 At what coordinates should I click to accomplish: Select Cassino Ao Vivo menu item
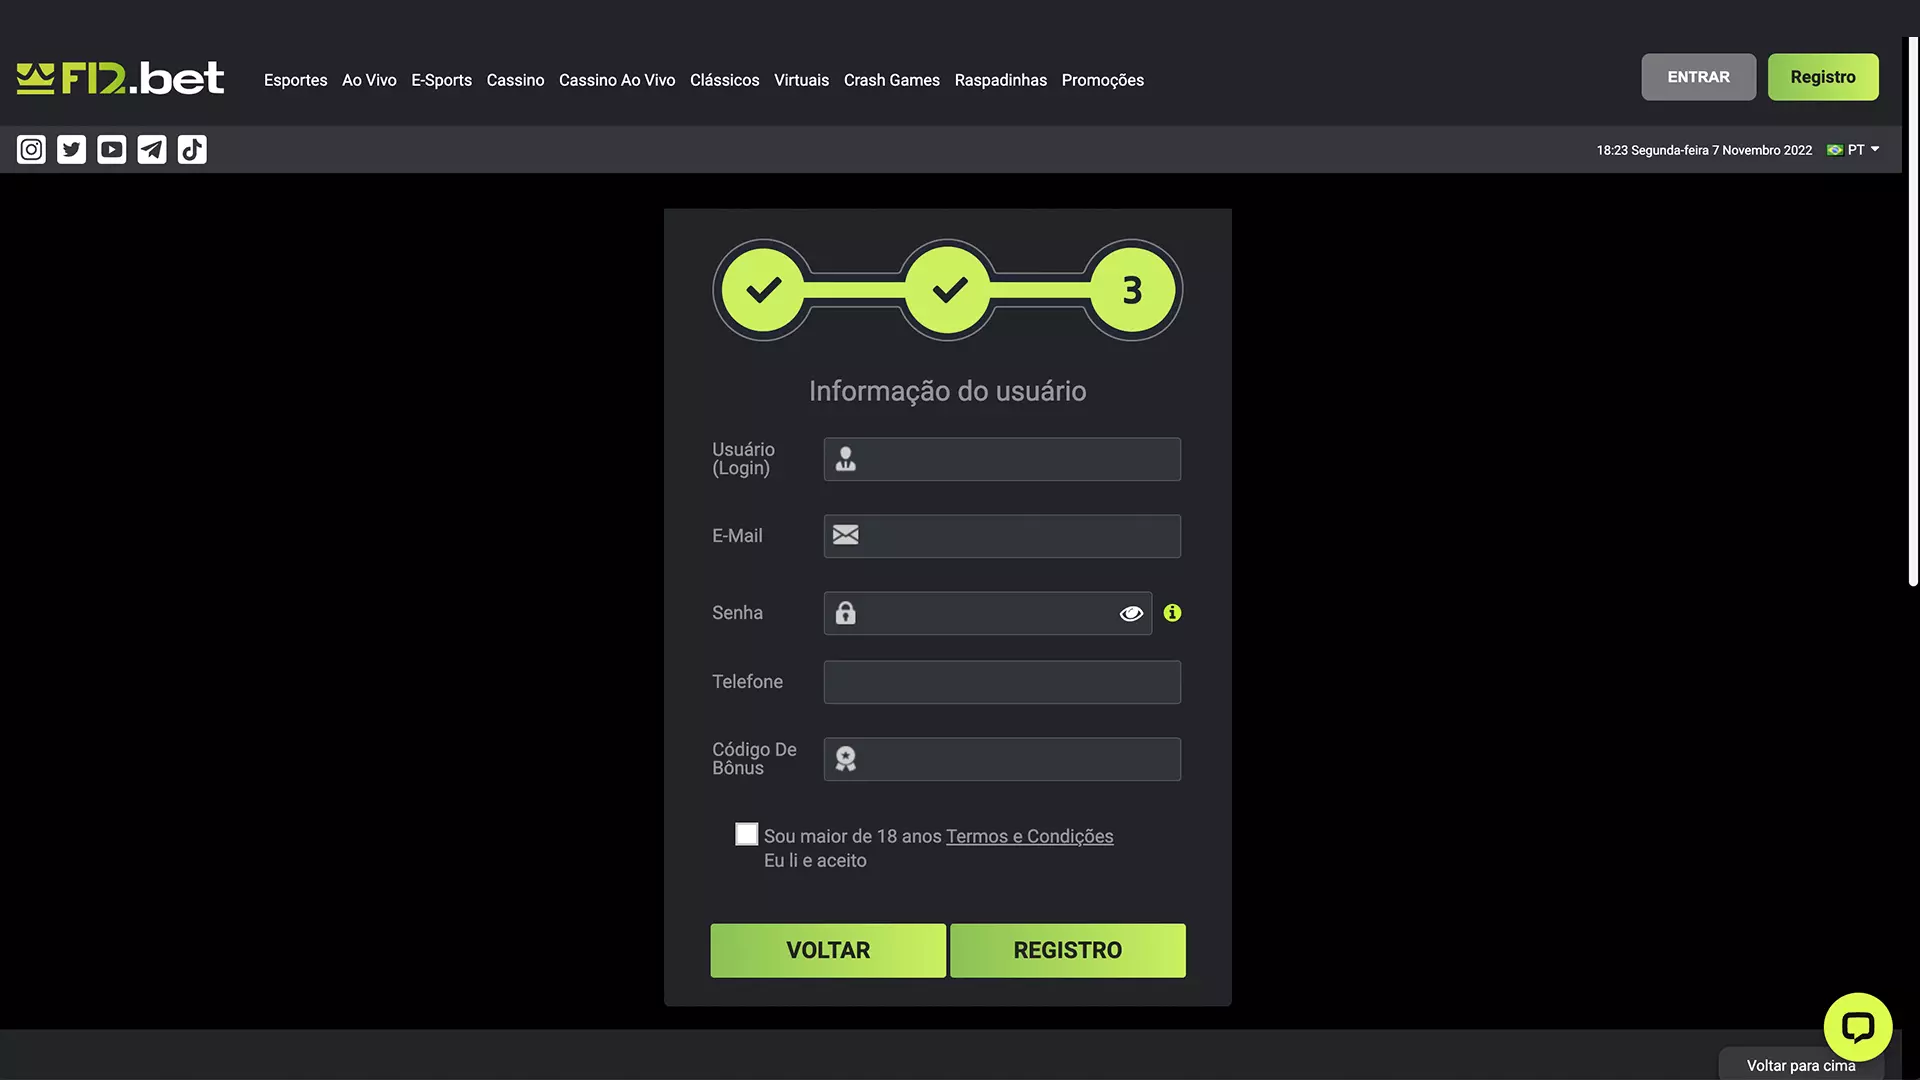click(x=617, y=79)
